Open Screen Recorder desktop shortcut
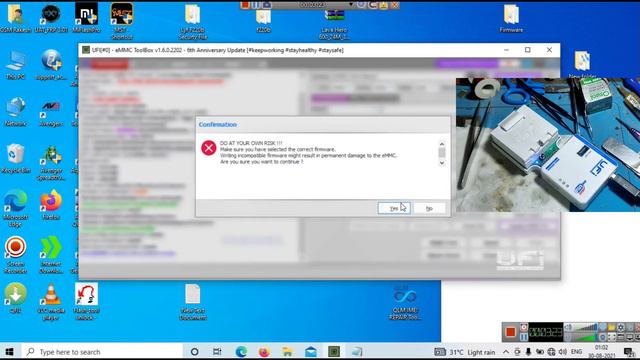640x360 pixels. (x=16, y=255)
